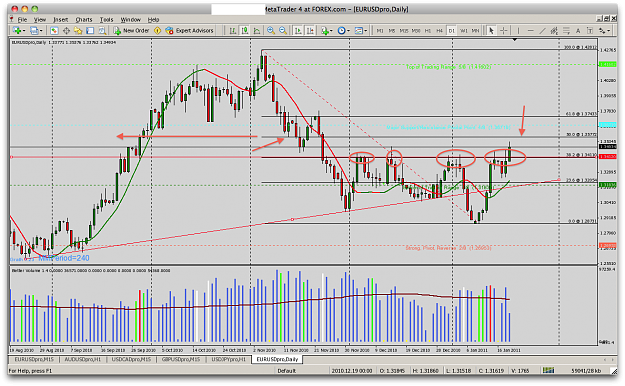Expand the Templates dropdown arrow
Viewport: 625px width, 386px height.
pos(366,31)
